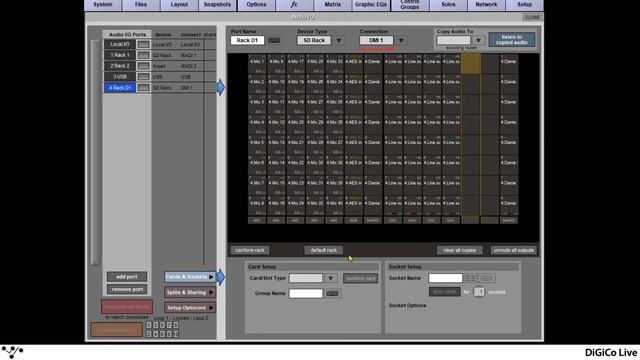
Task: Open the Connection dropdown arrow
Action: click(x=401, y=40)
